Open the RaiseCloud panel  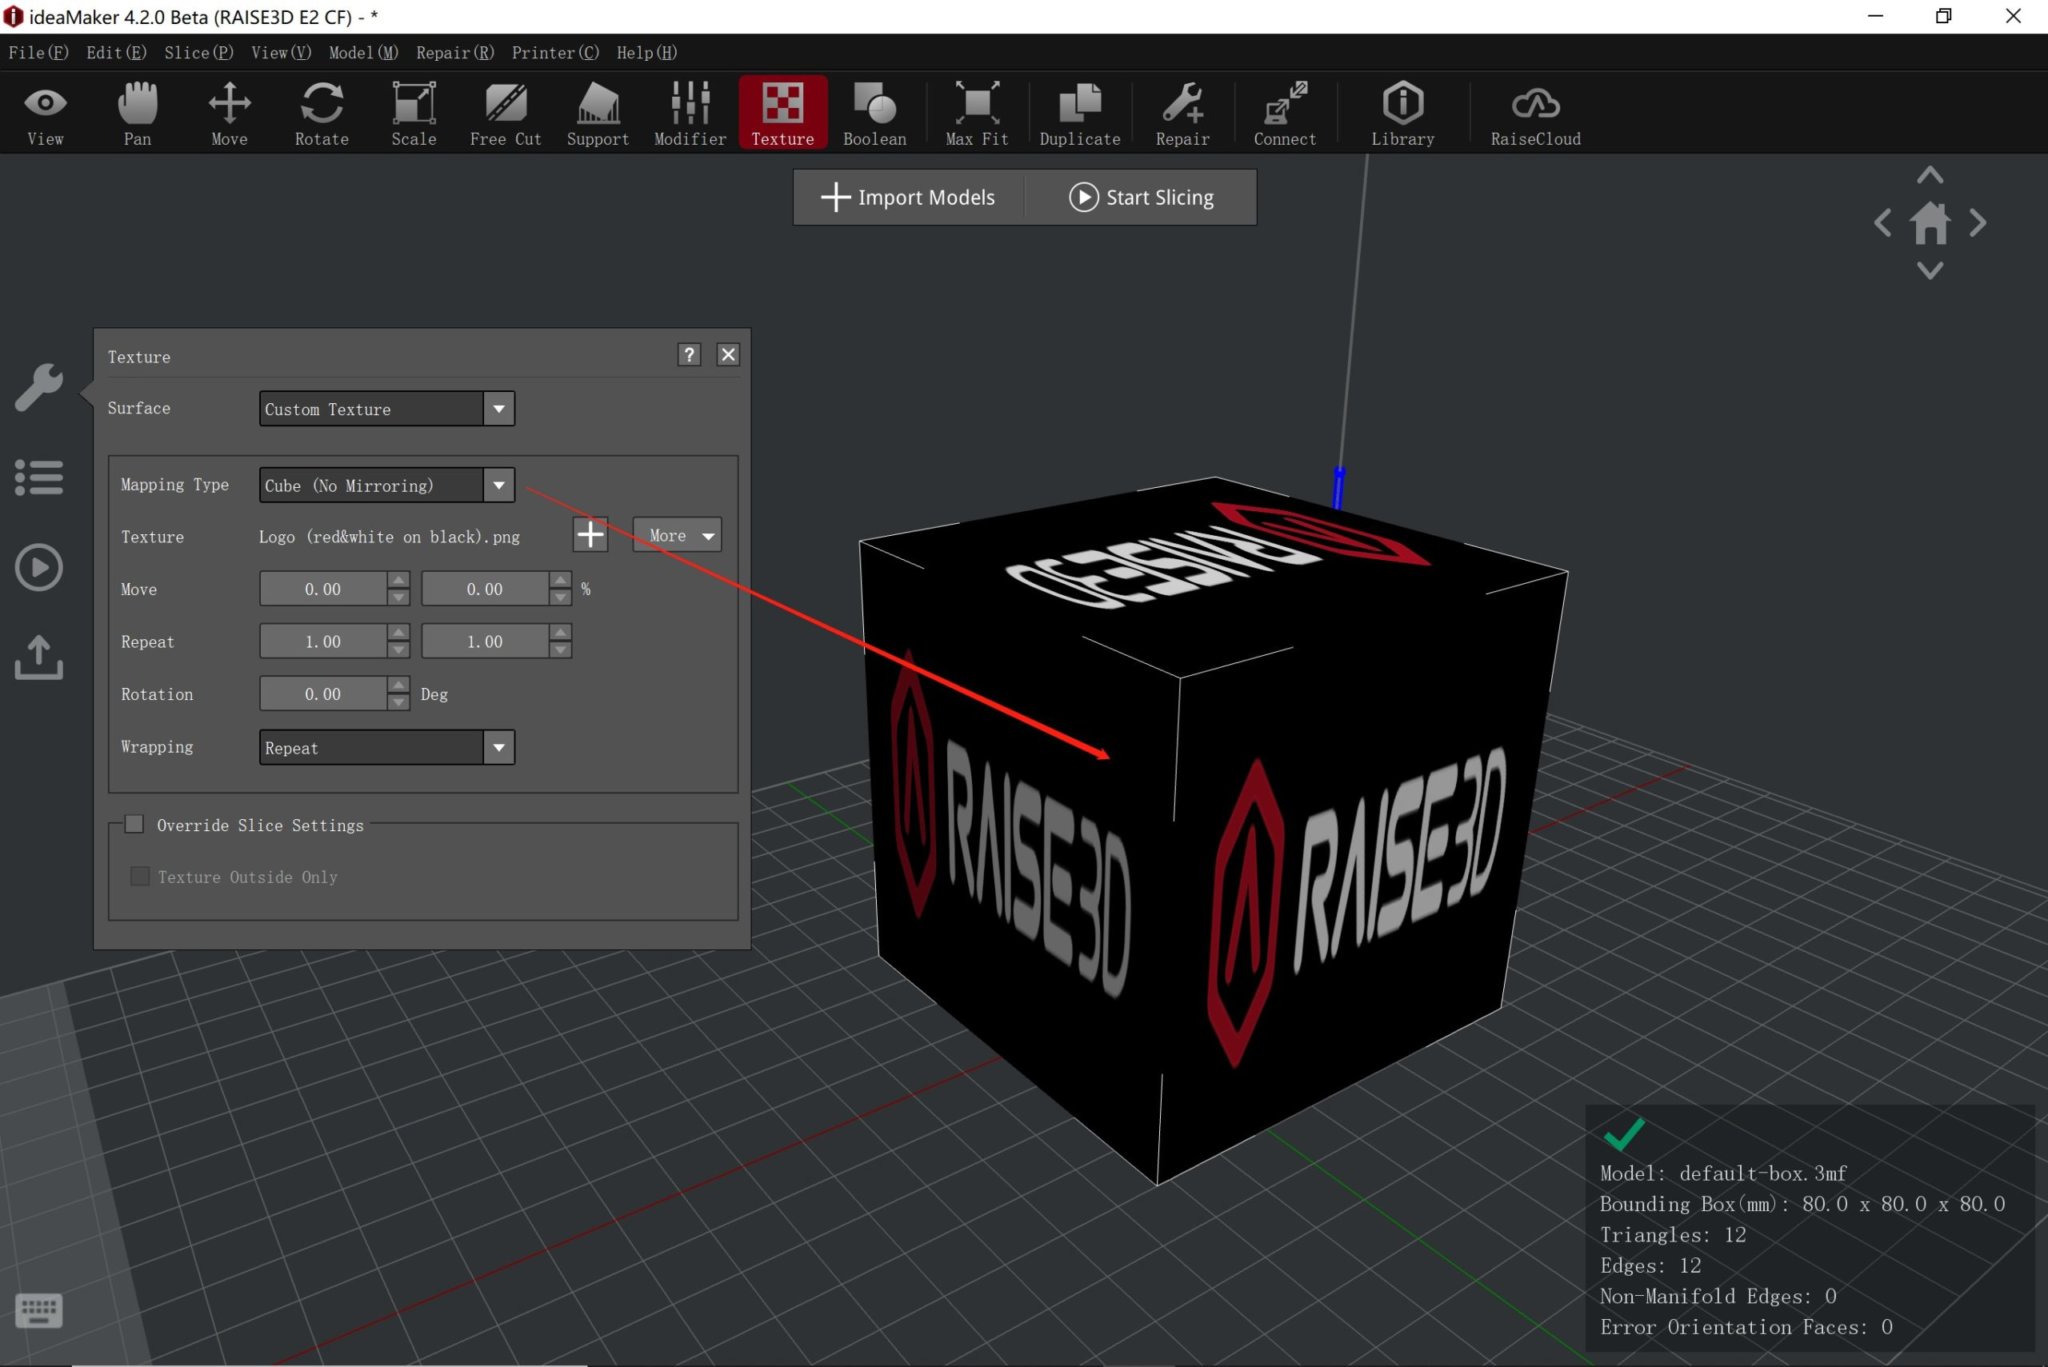[1535, 113]
